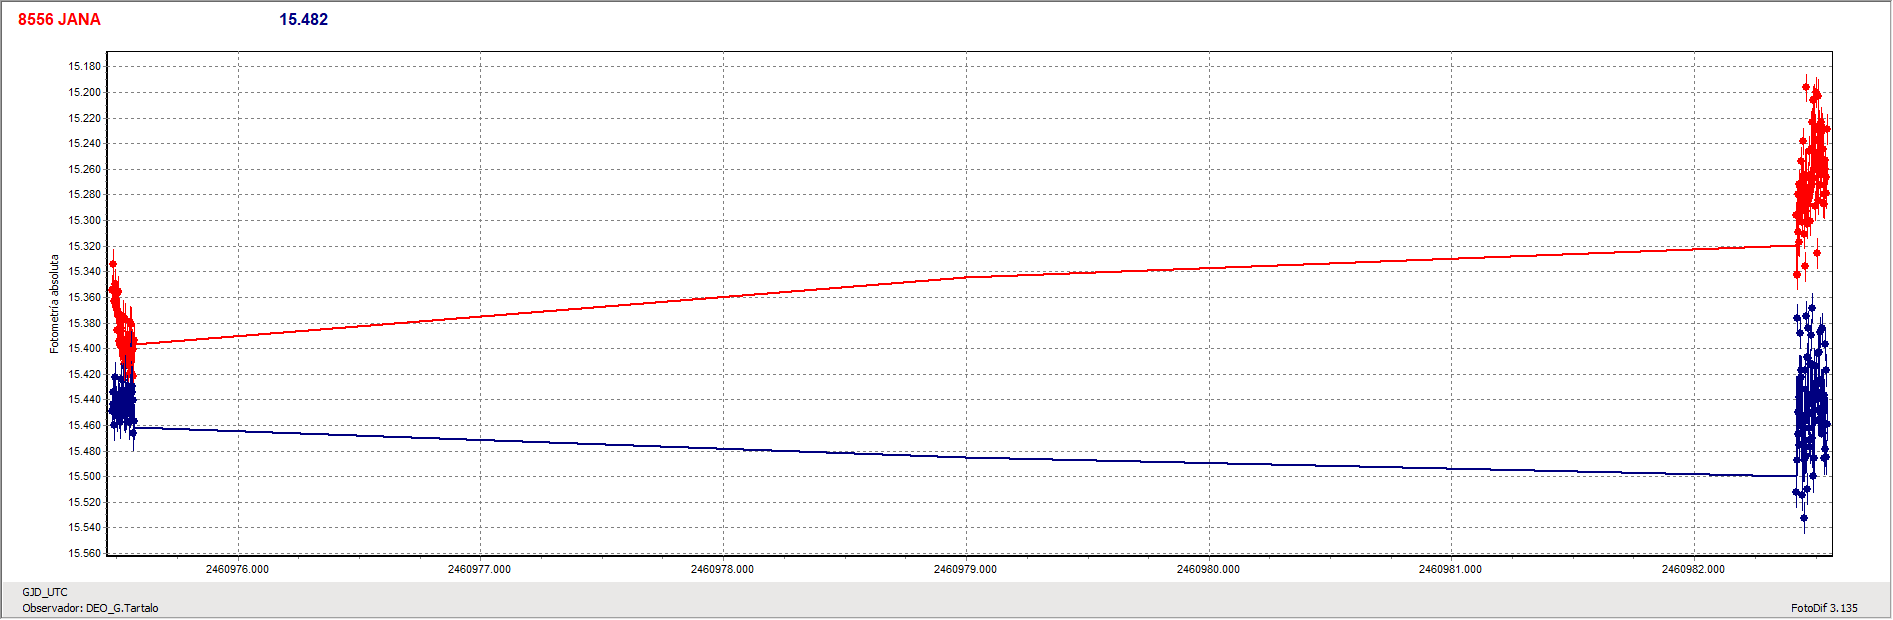Click the blue trend line in the plot
The width and height of the screenshot is (1893, 620).
tap(966, 458)
